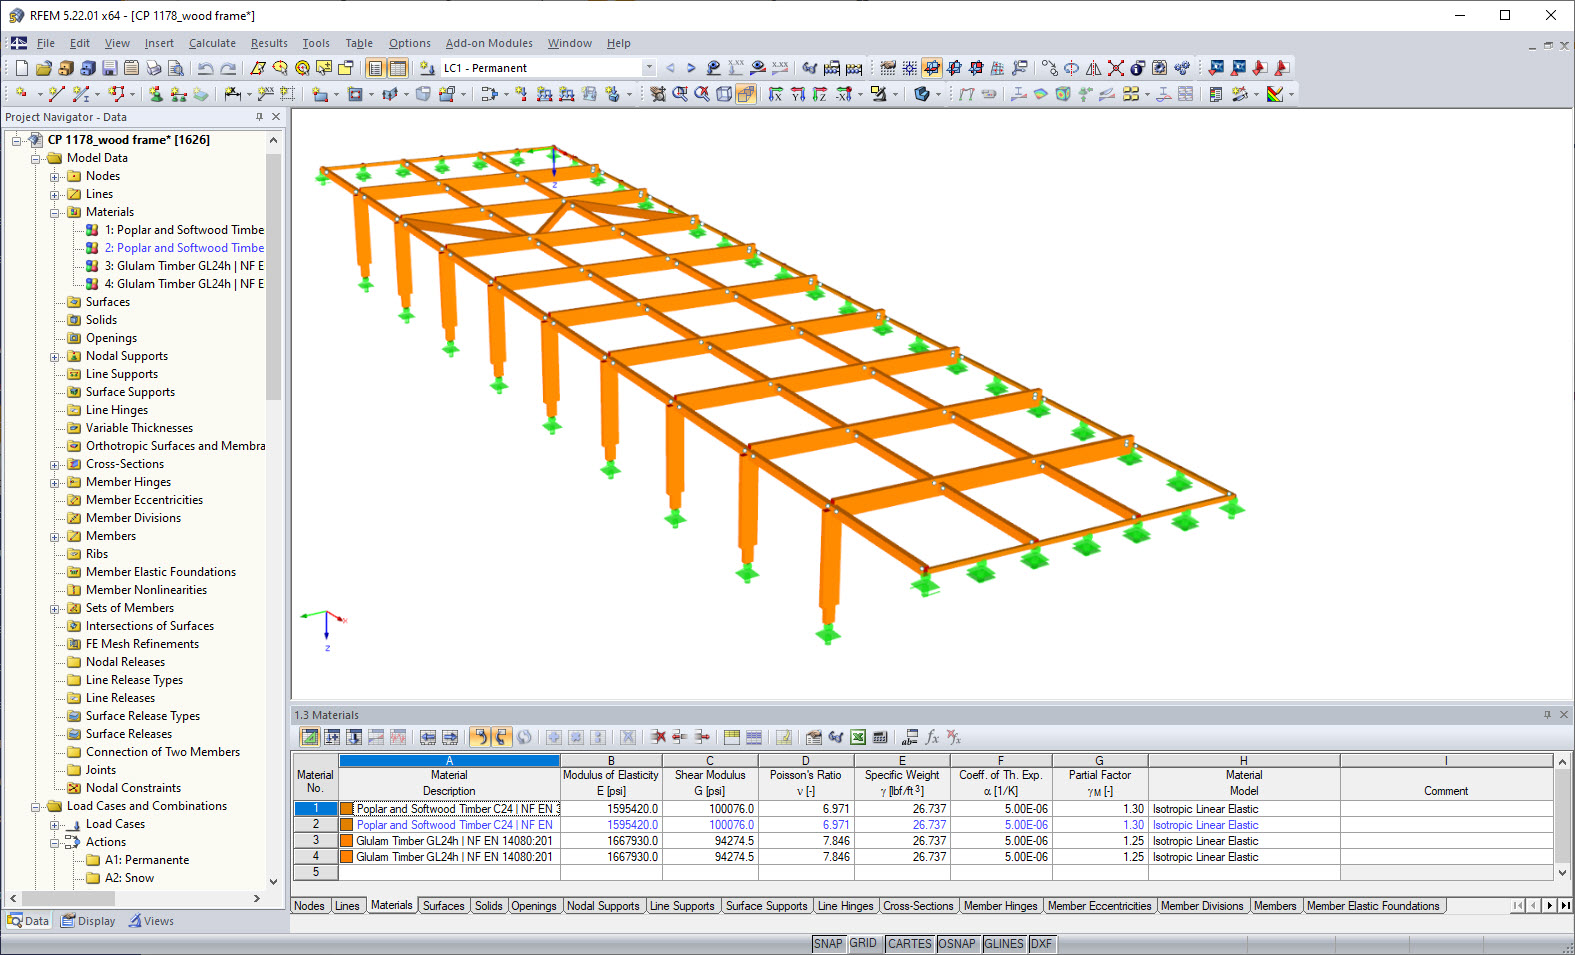Toggle the Table panel display button
The image size is (1575, 955).
[x=397, y=68]
